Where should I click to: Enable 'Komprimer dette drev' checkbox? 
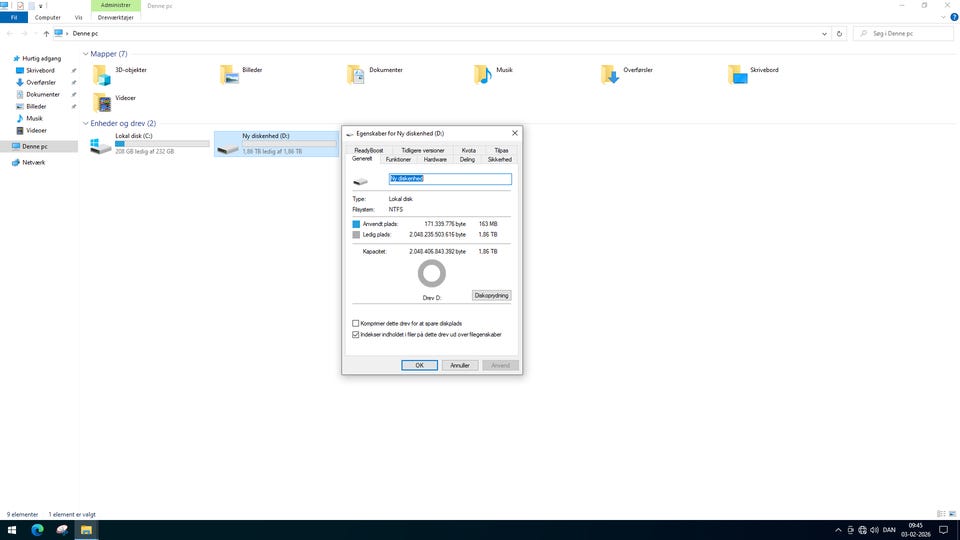(x=355, y=323)
